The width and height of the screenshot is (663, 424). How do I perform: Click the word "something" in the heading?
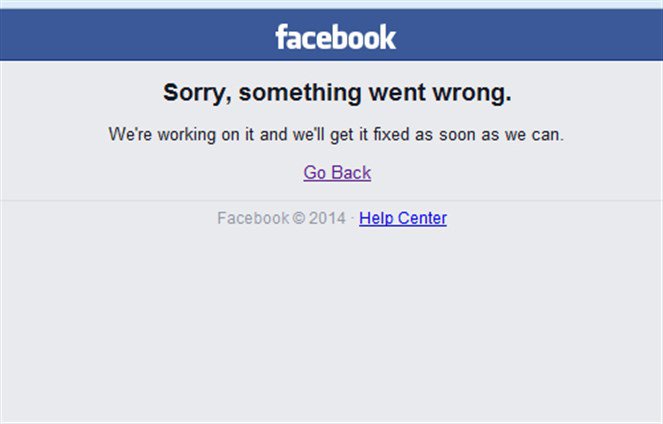coord(292,93)
